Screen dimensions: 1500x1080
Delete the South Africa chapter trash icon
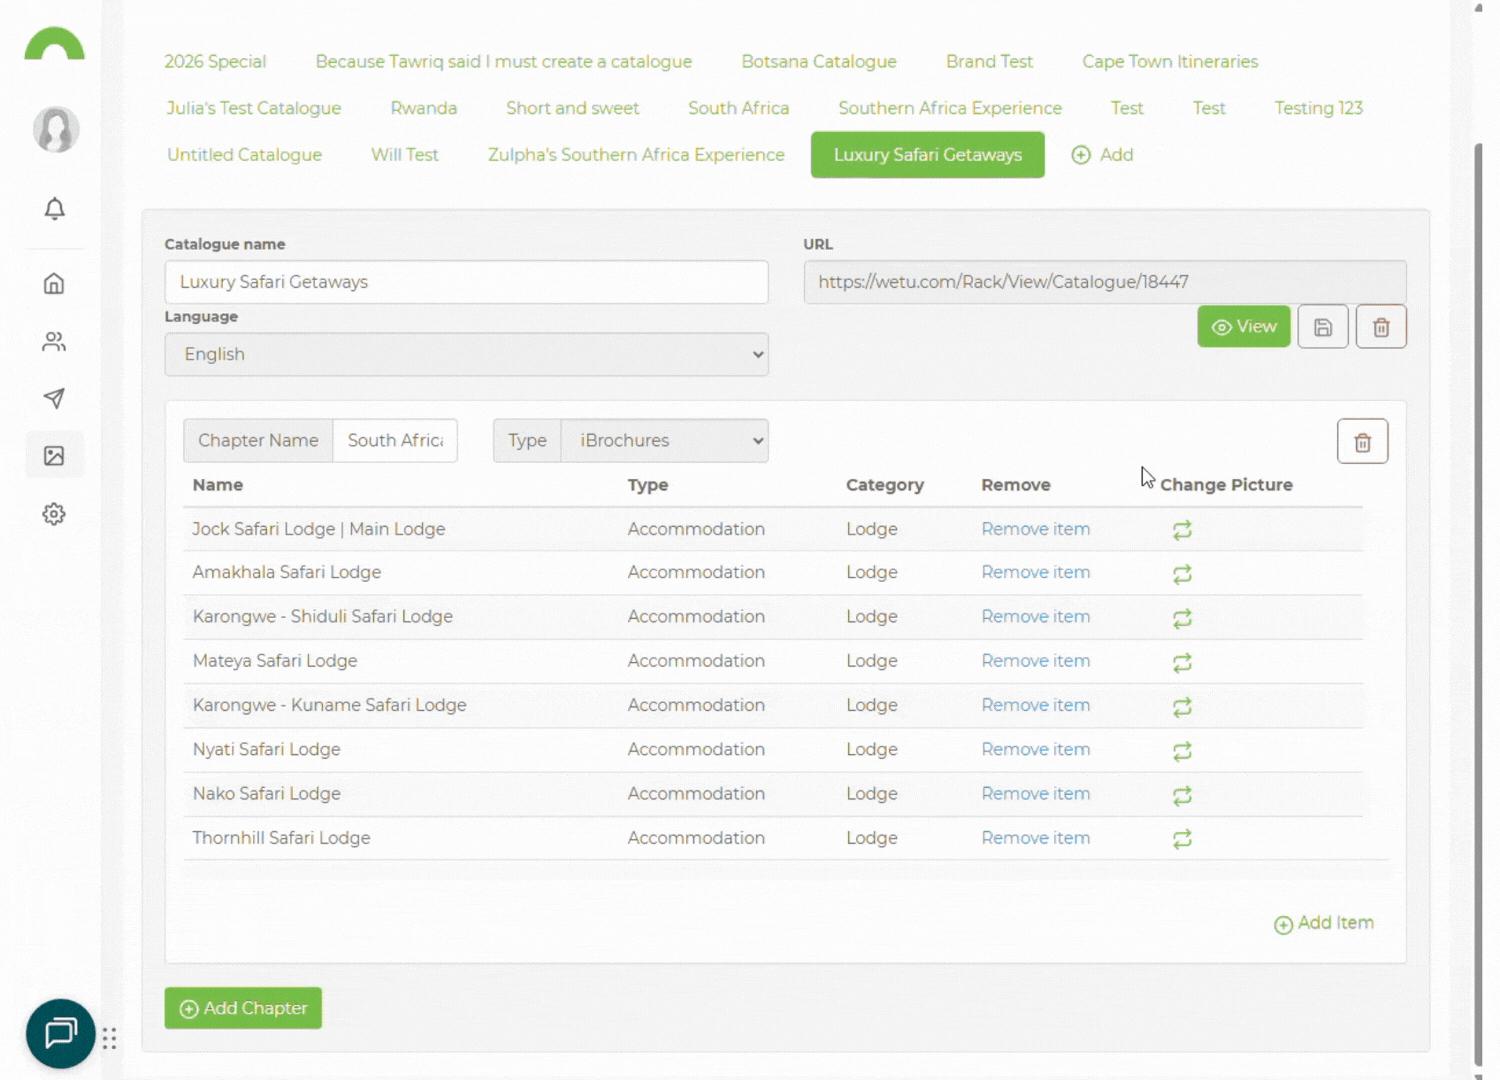pos(1362,442)
